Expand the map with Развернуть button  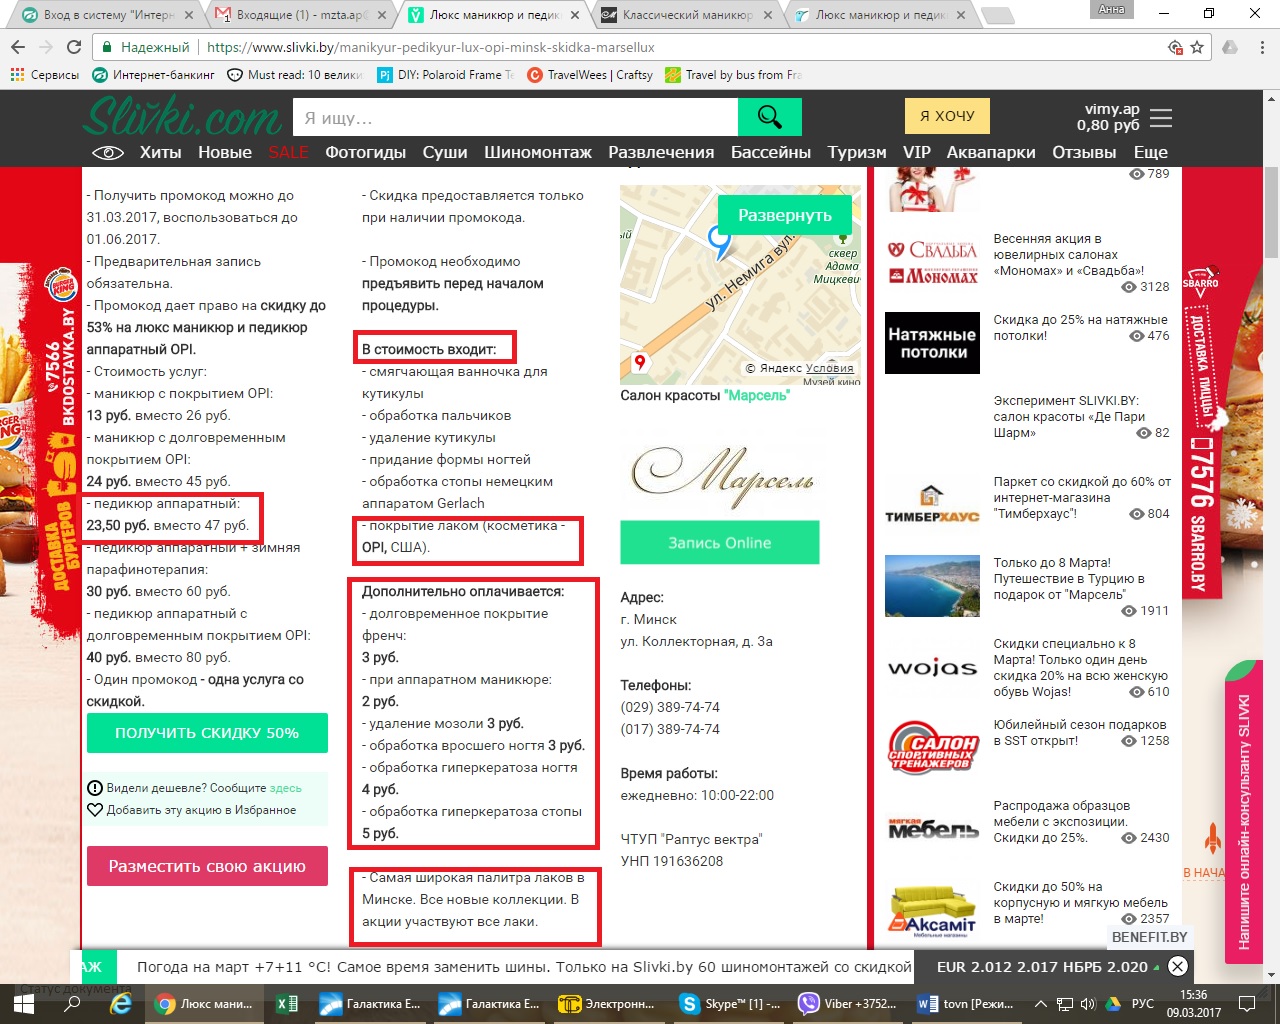coord(785,215)
